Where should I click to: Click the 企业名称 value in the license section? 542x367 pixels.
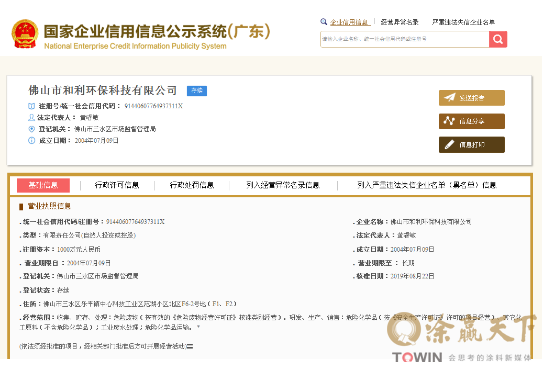(x=431, y=222)
